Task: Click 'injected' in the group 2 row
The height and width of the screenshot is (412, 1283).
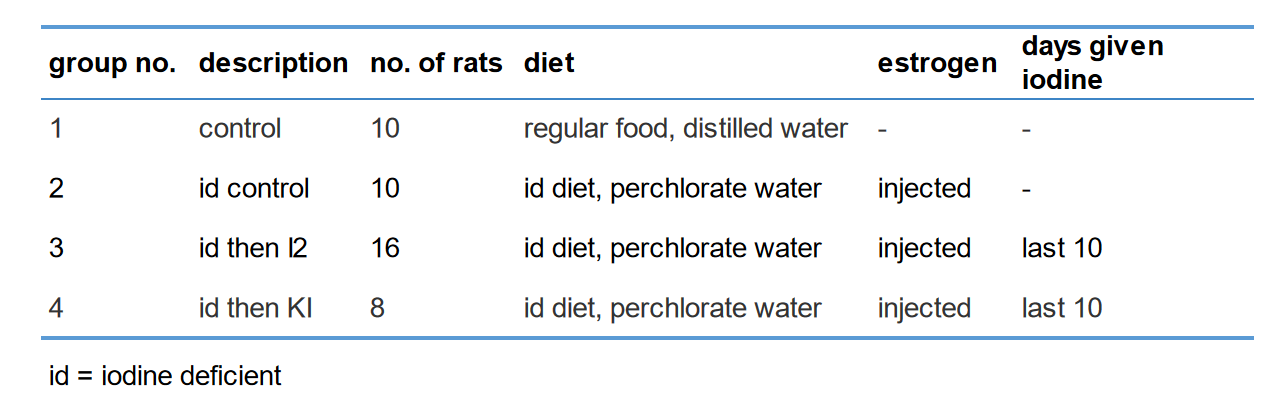Action: click(x=924, y=188)
